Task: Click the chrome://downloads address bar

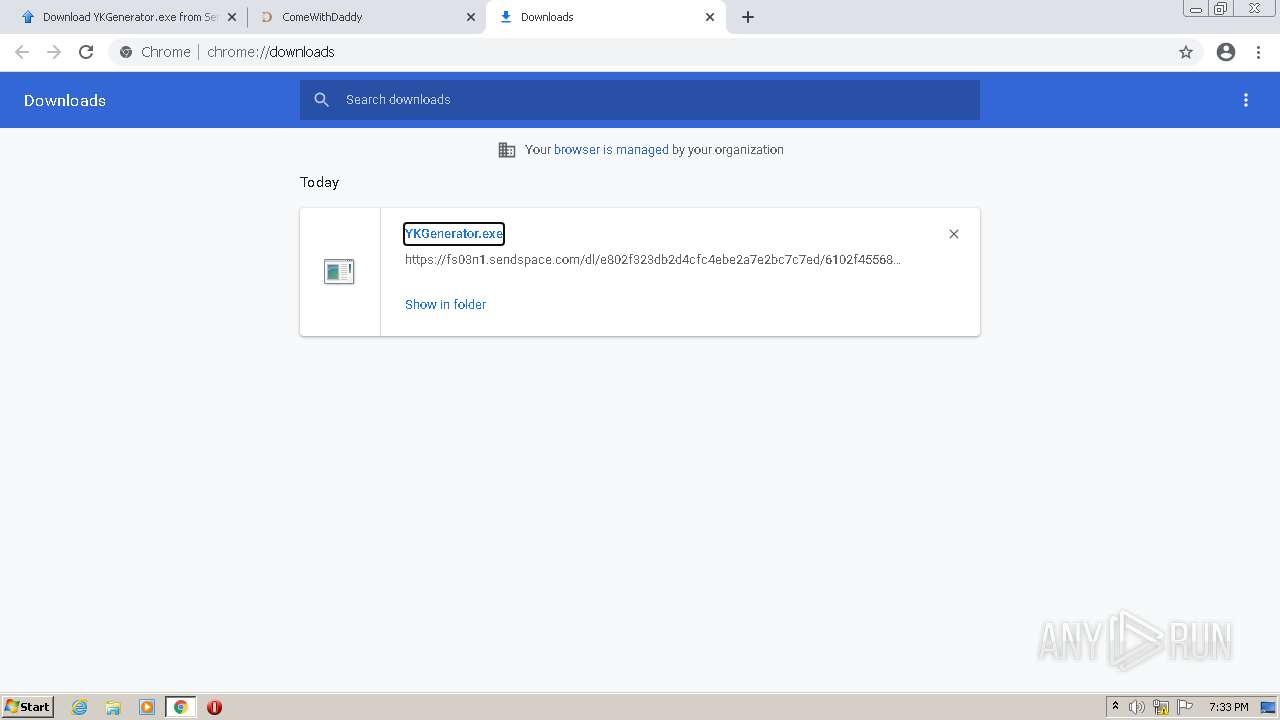Action: click(x=640, y=52)
